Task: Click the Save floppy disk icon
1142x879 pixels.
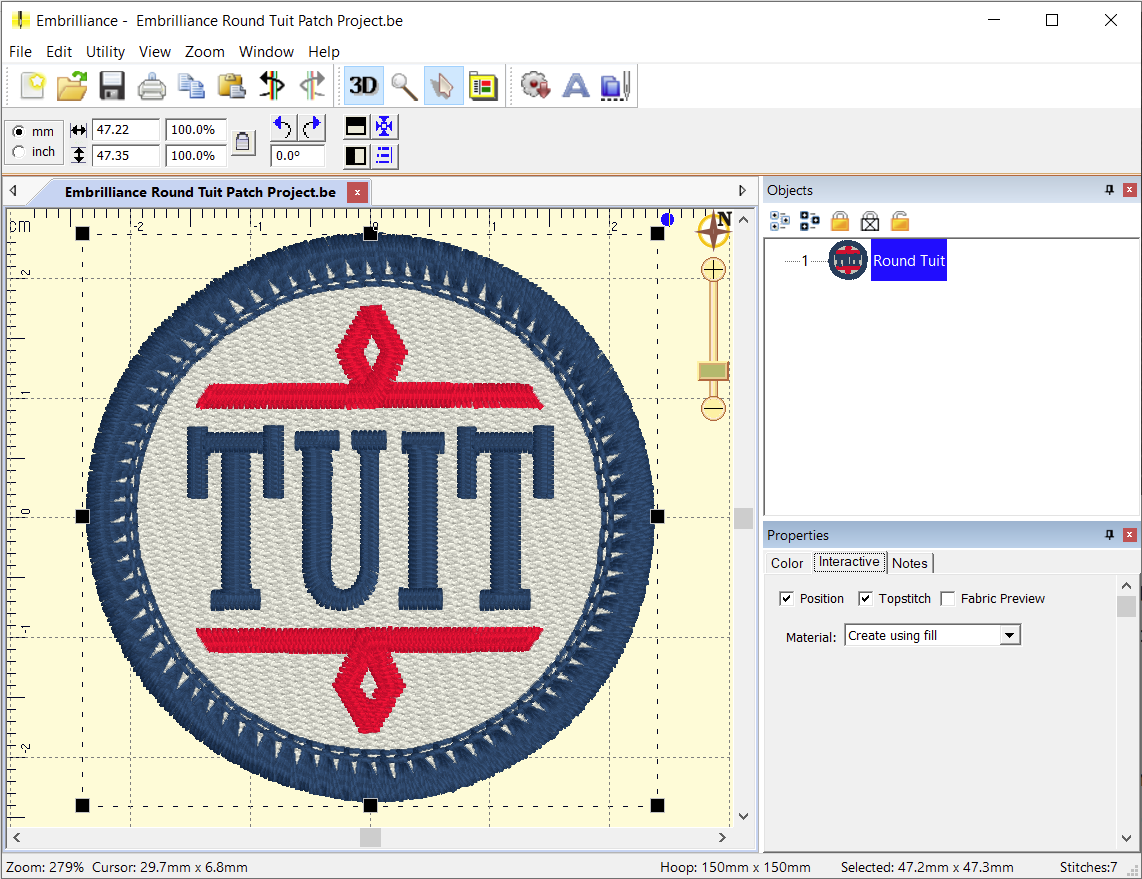Action: pyautogui.click(x=112, y=86)
